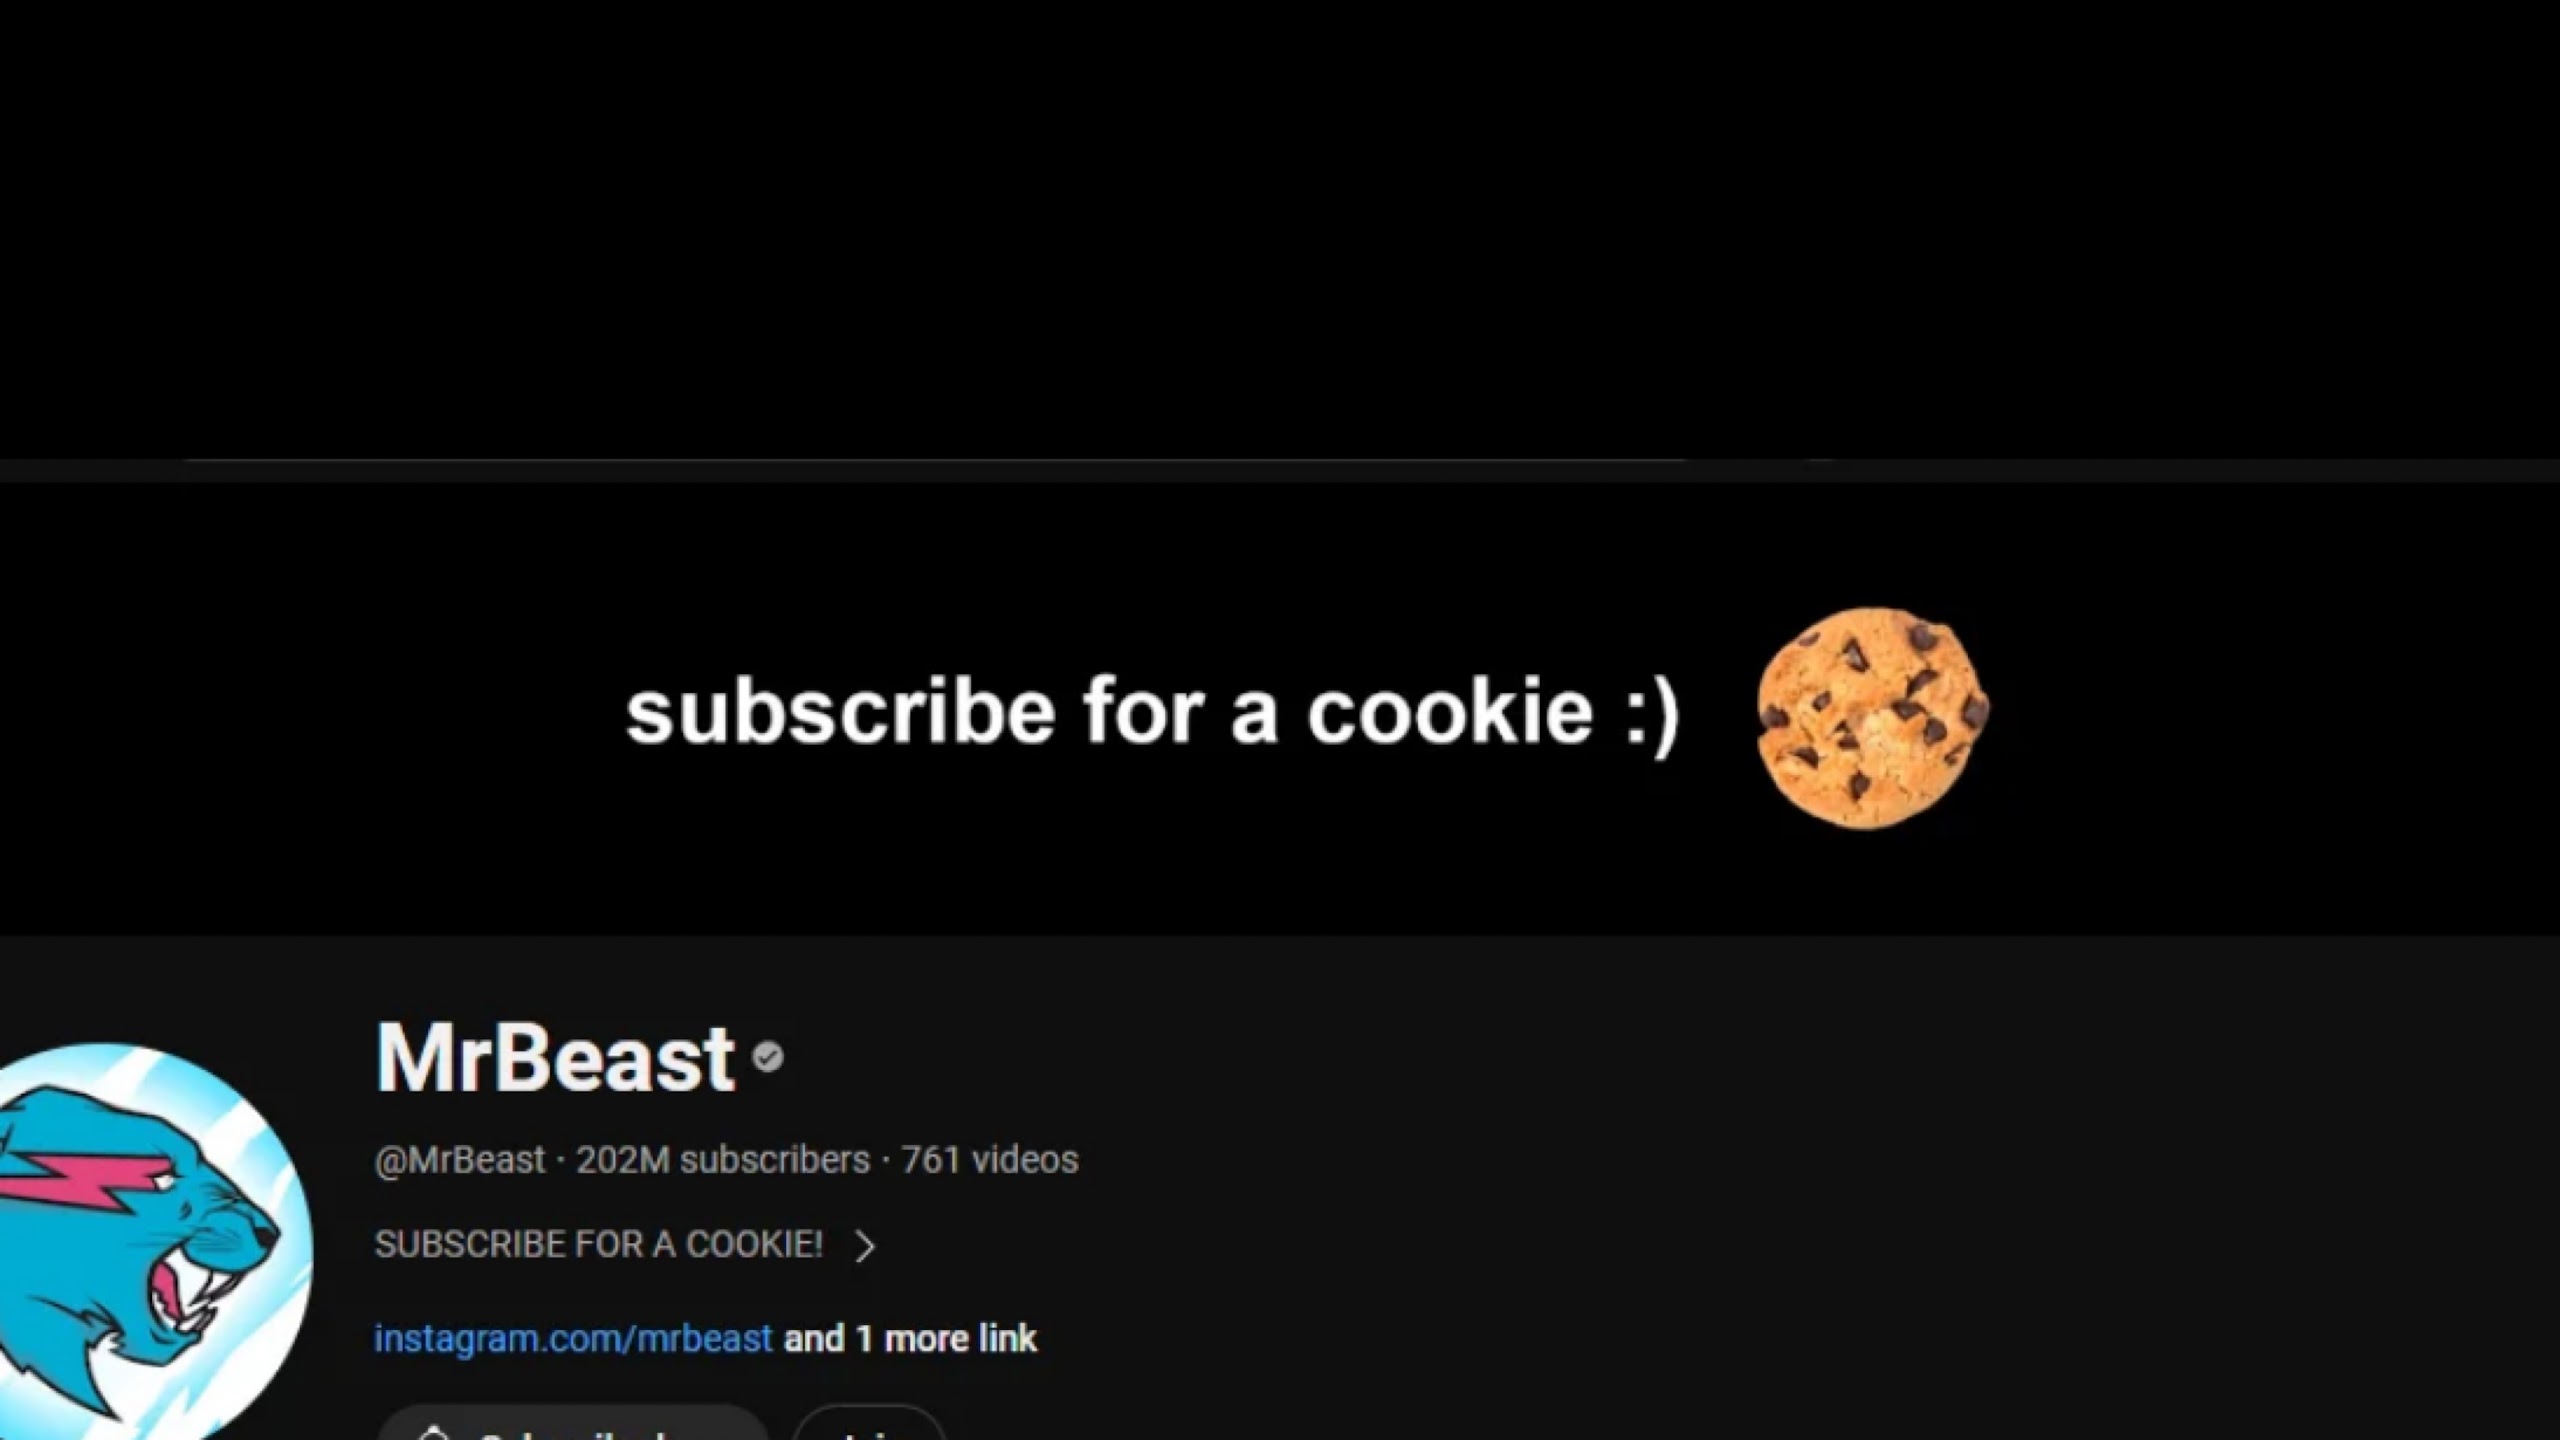Click the empty black area above the banner
Viewport: 2560px width, 1440px height.
(x=1280, y=228)
